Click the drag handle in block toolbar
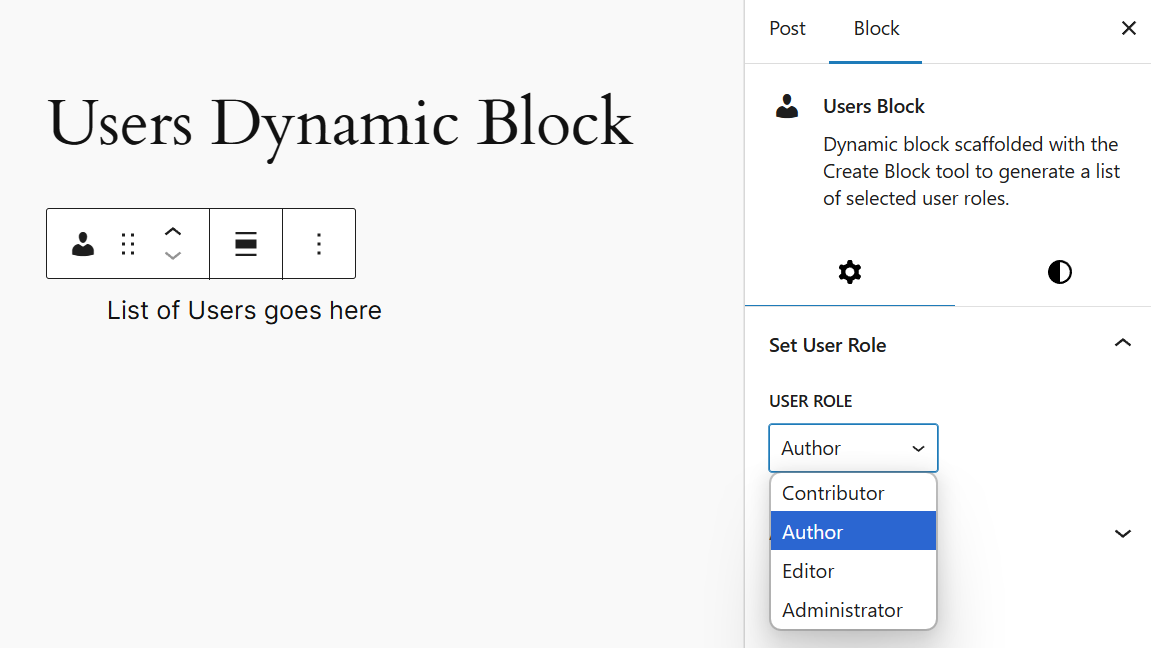 [x=128, y=244]
